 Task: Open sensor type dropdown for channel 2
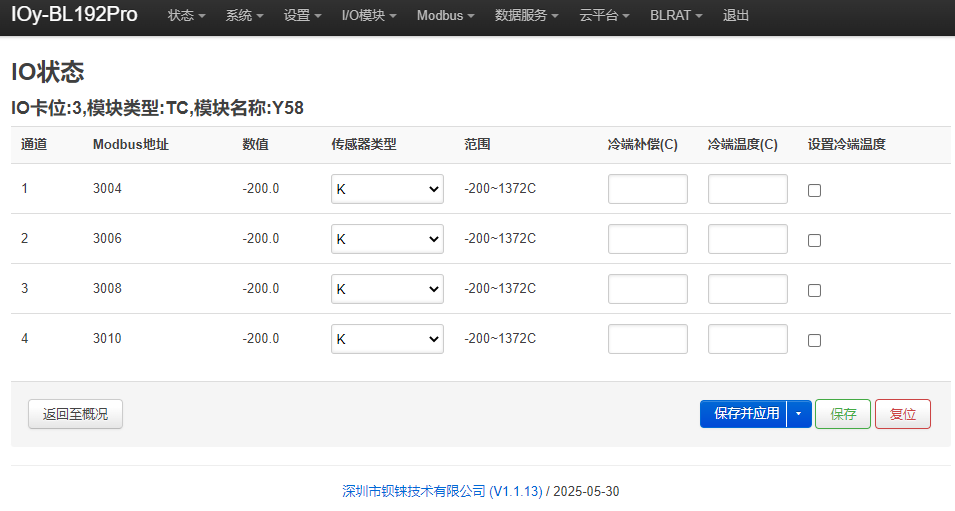(x=387, y=239)
